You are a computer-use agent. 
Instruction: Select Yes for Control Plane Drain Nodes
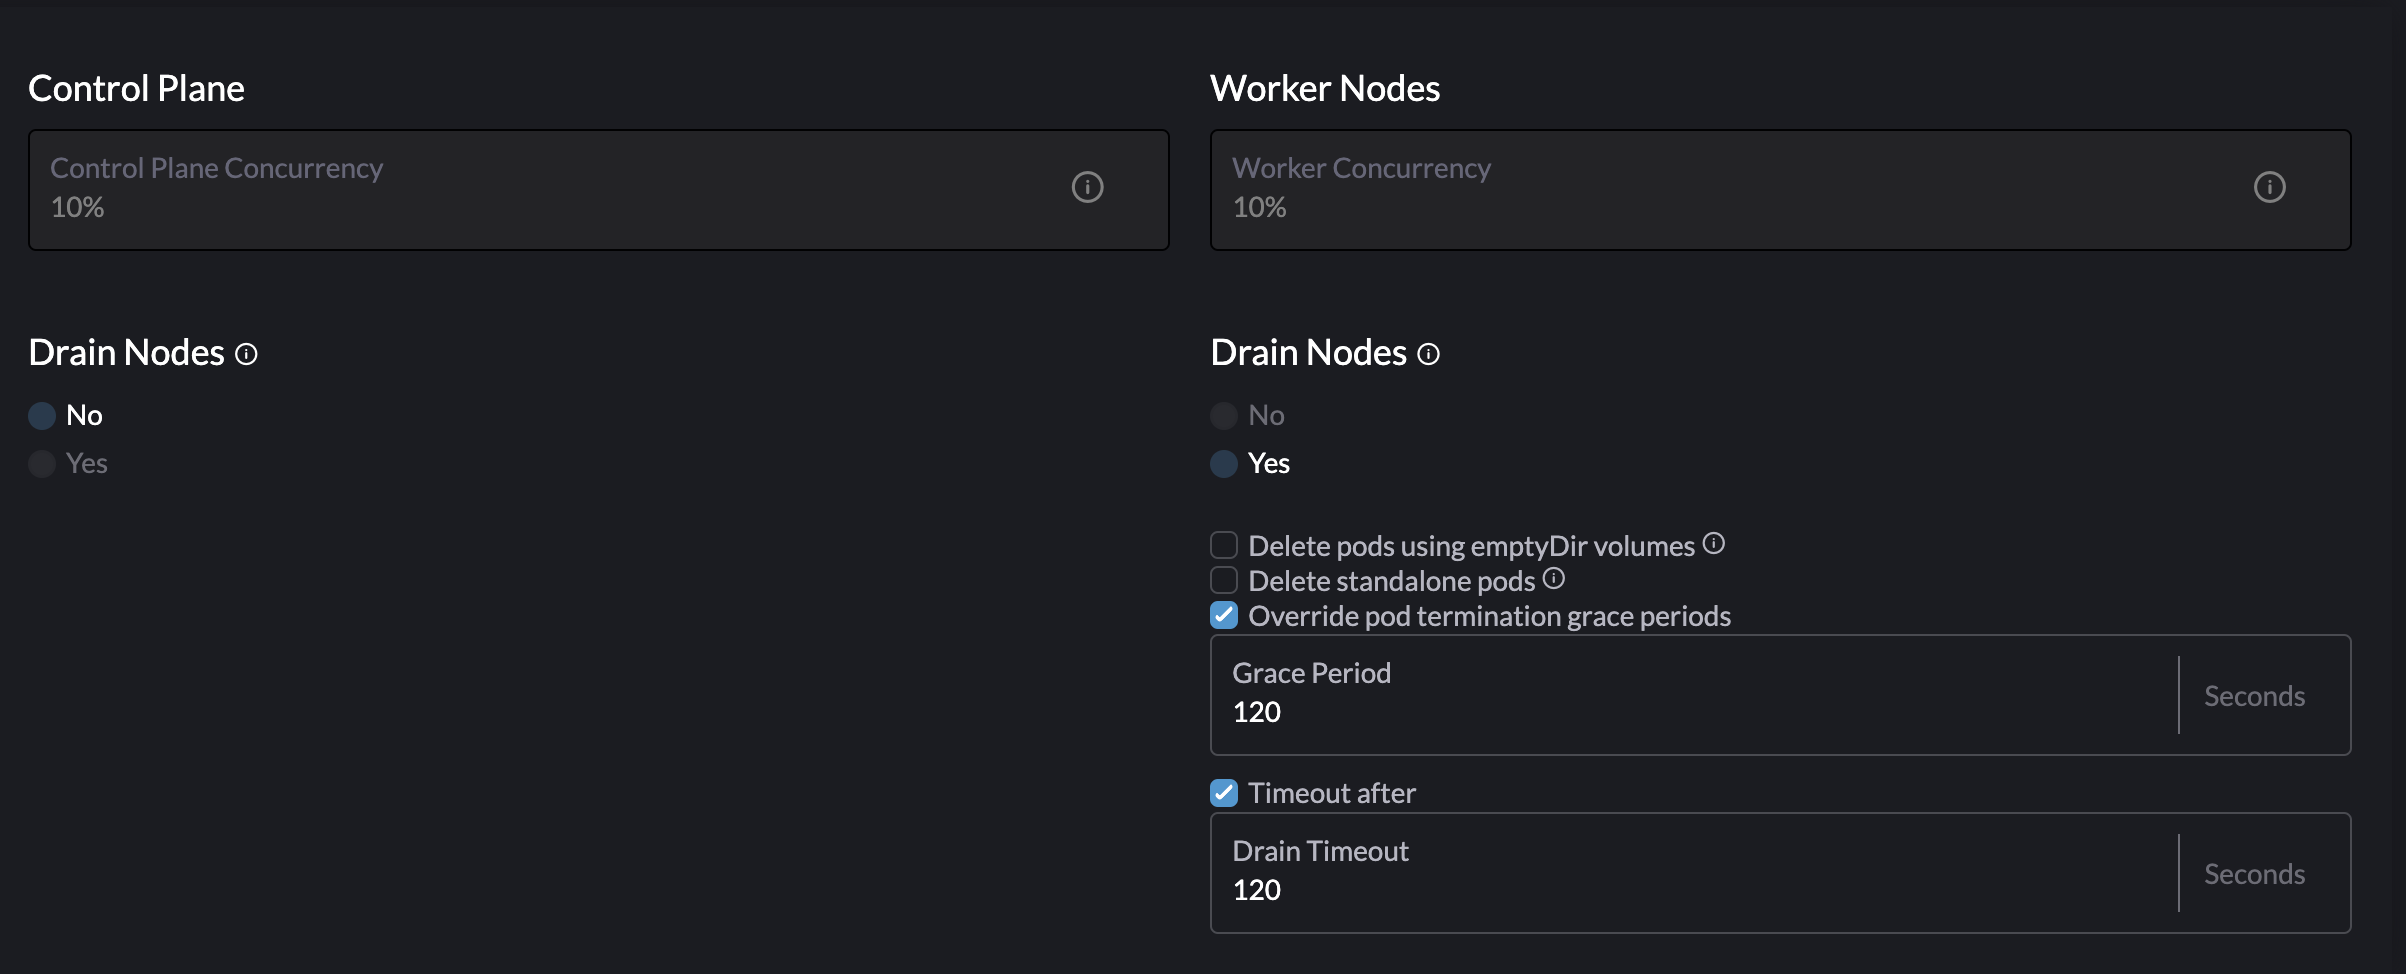[x=42, y=463]
